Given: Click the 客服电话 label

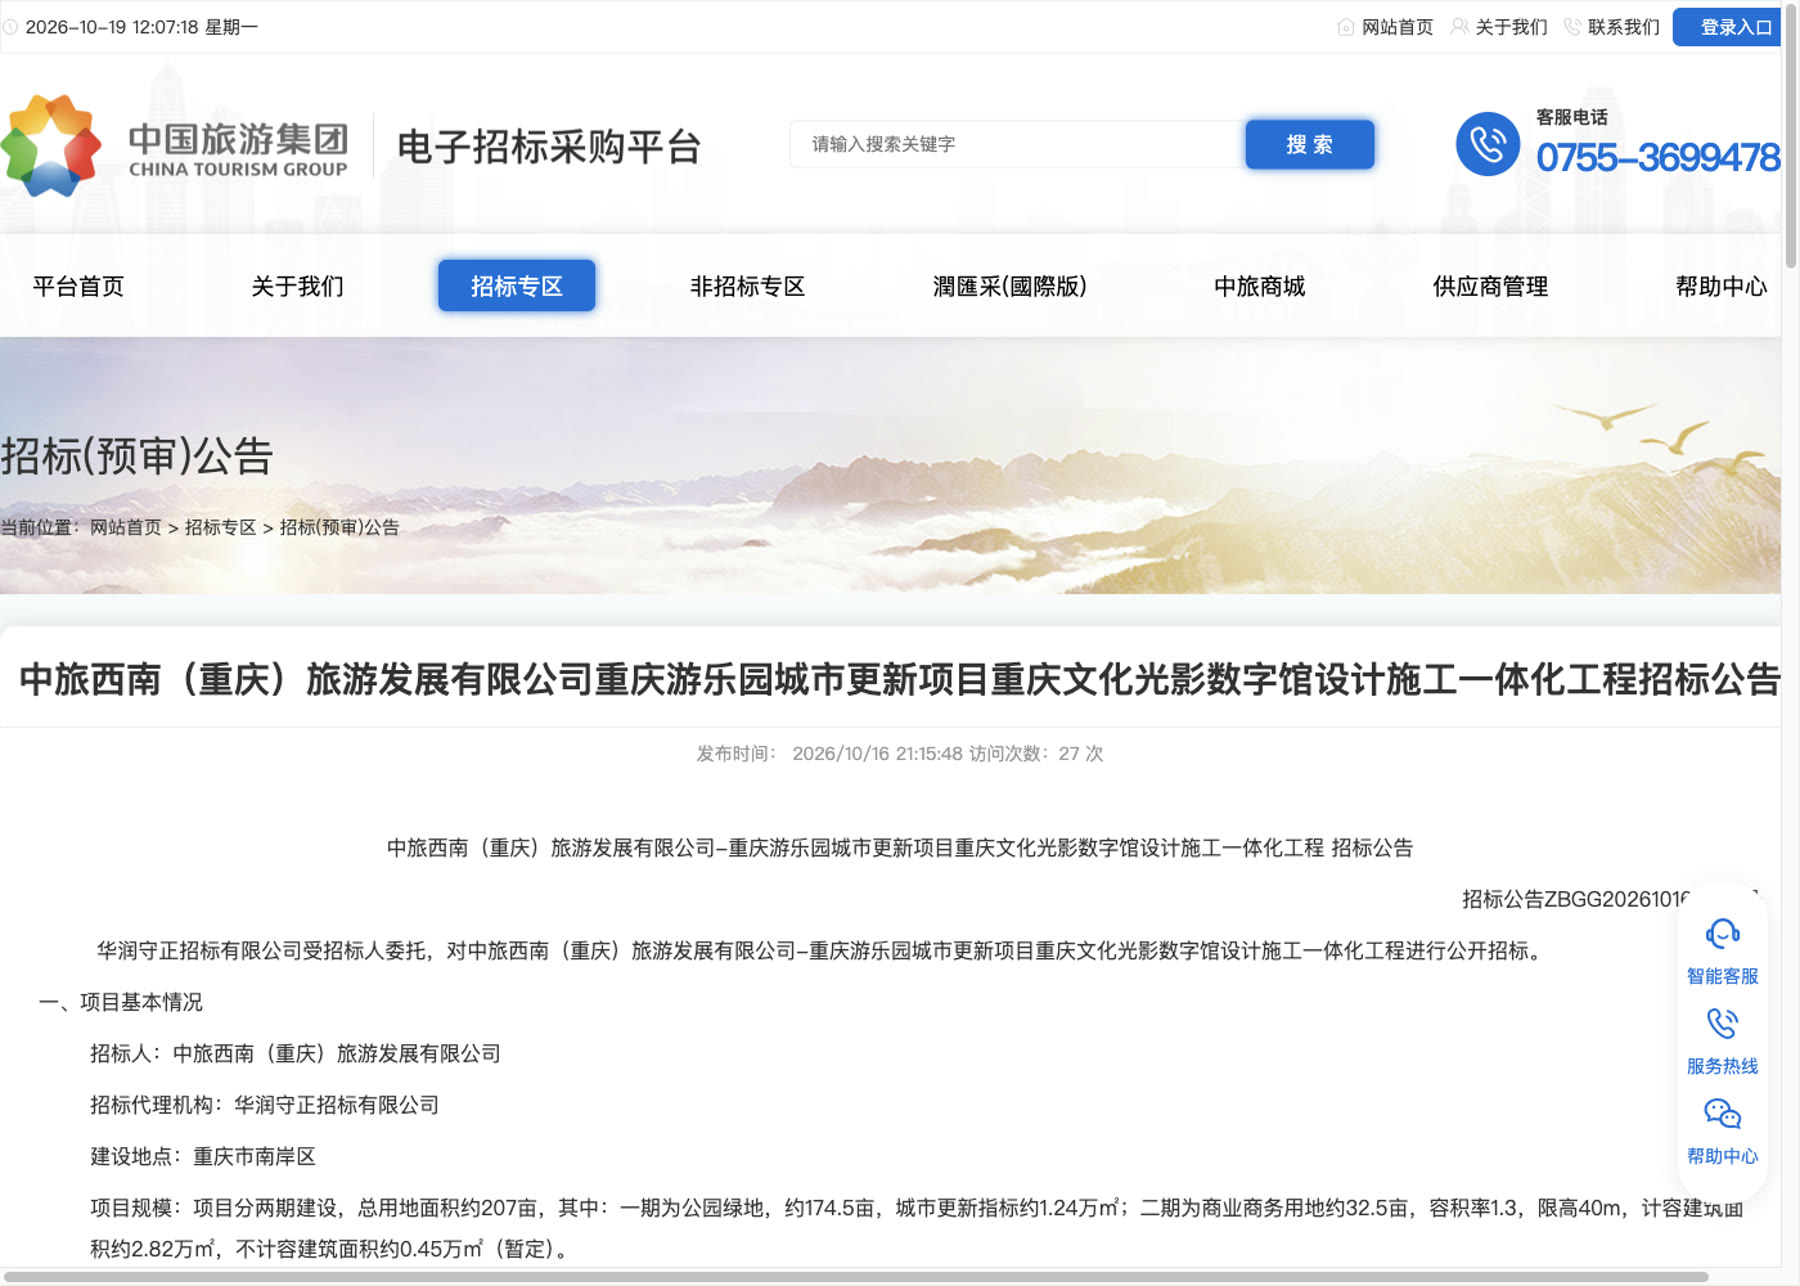Looking at the screenshot, I should tap(1572, 117).
